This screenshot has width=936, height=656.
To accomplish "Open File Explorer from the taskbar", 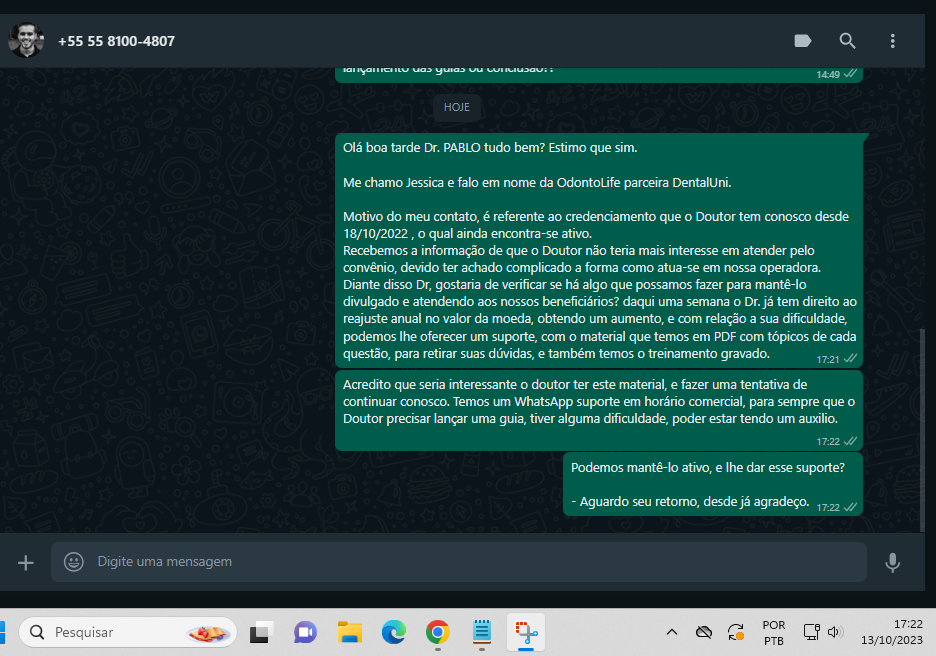I will pos(350,632).
